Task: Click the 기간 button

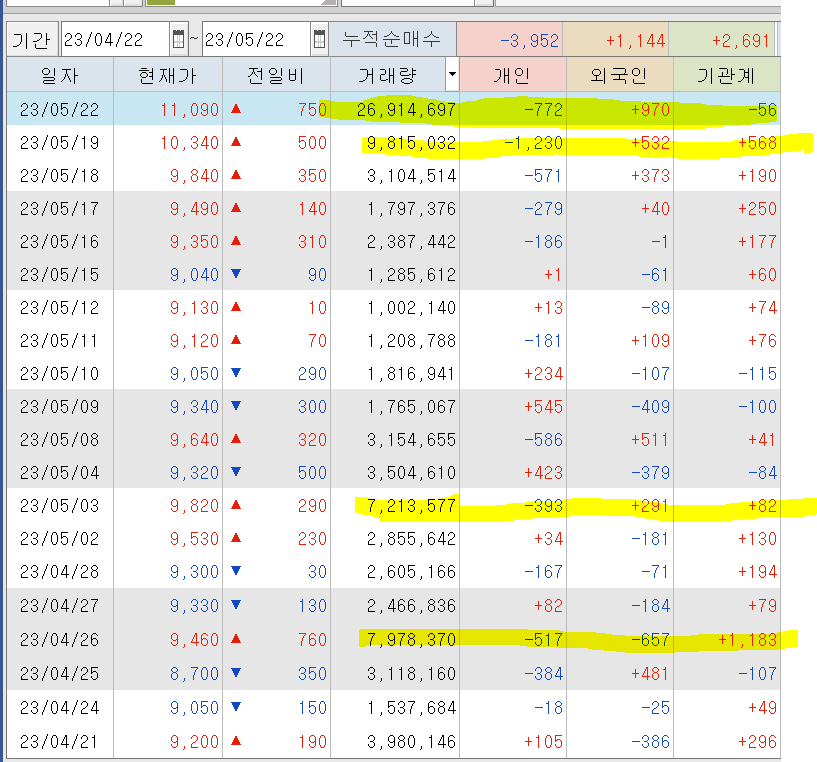Action: (31, 40)
